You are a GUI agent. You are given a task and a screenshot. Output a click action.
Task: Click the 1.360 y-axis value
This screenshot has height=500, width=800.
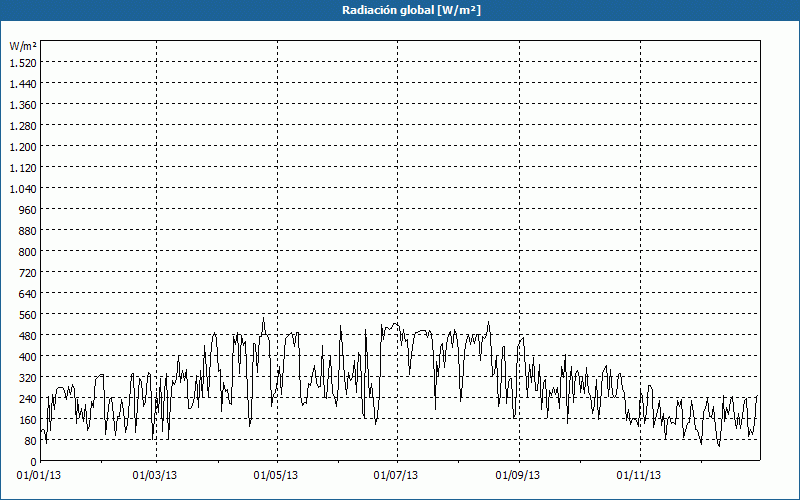tap(23, 105)
